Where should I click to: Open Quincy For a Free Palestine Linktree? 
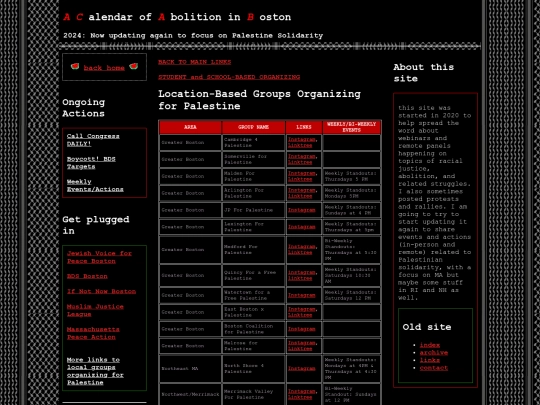pos(300,278)
